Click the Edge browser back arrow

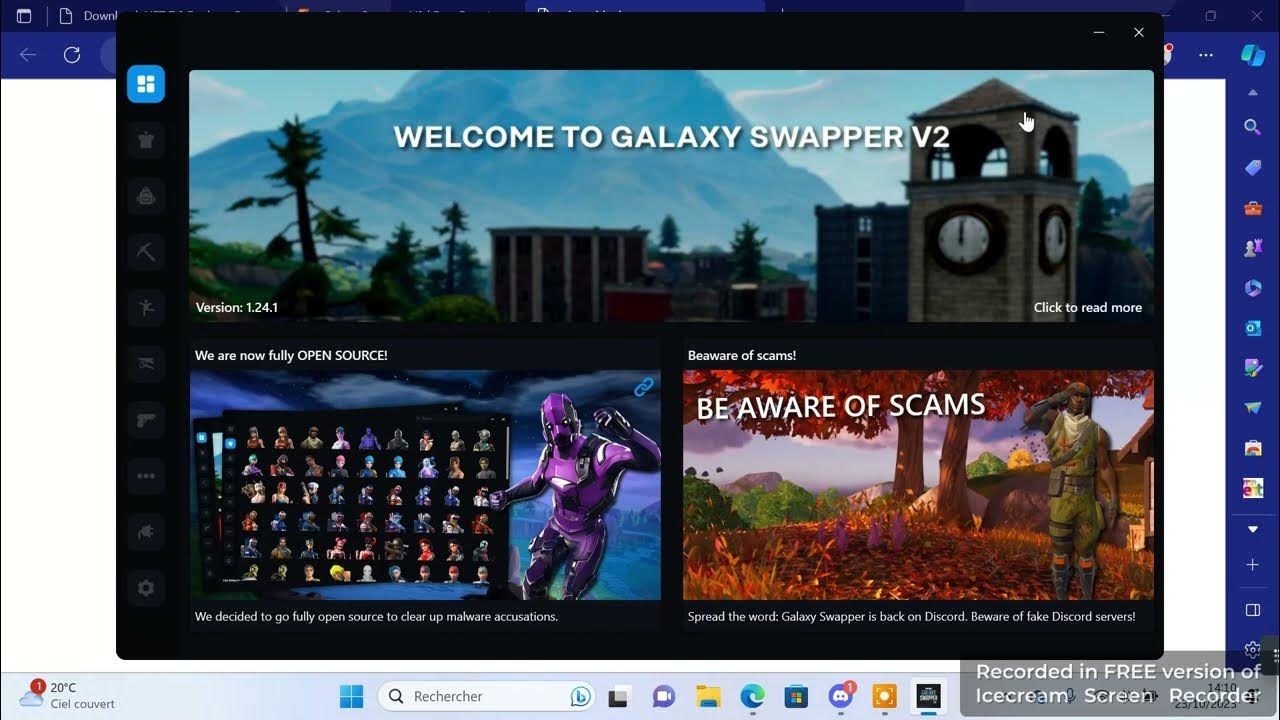click(x=28, y=55)
